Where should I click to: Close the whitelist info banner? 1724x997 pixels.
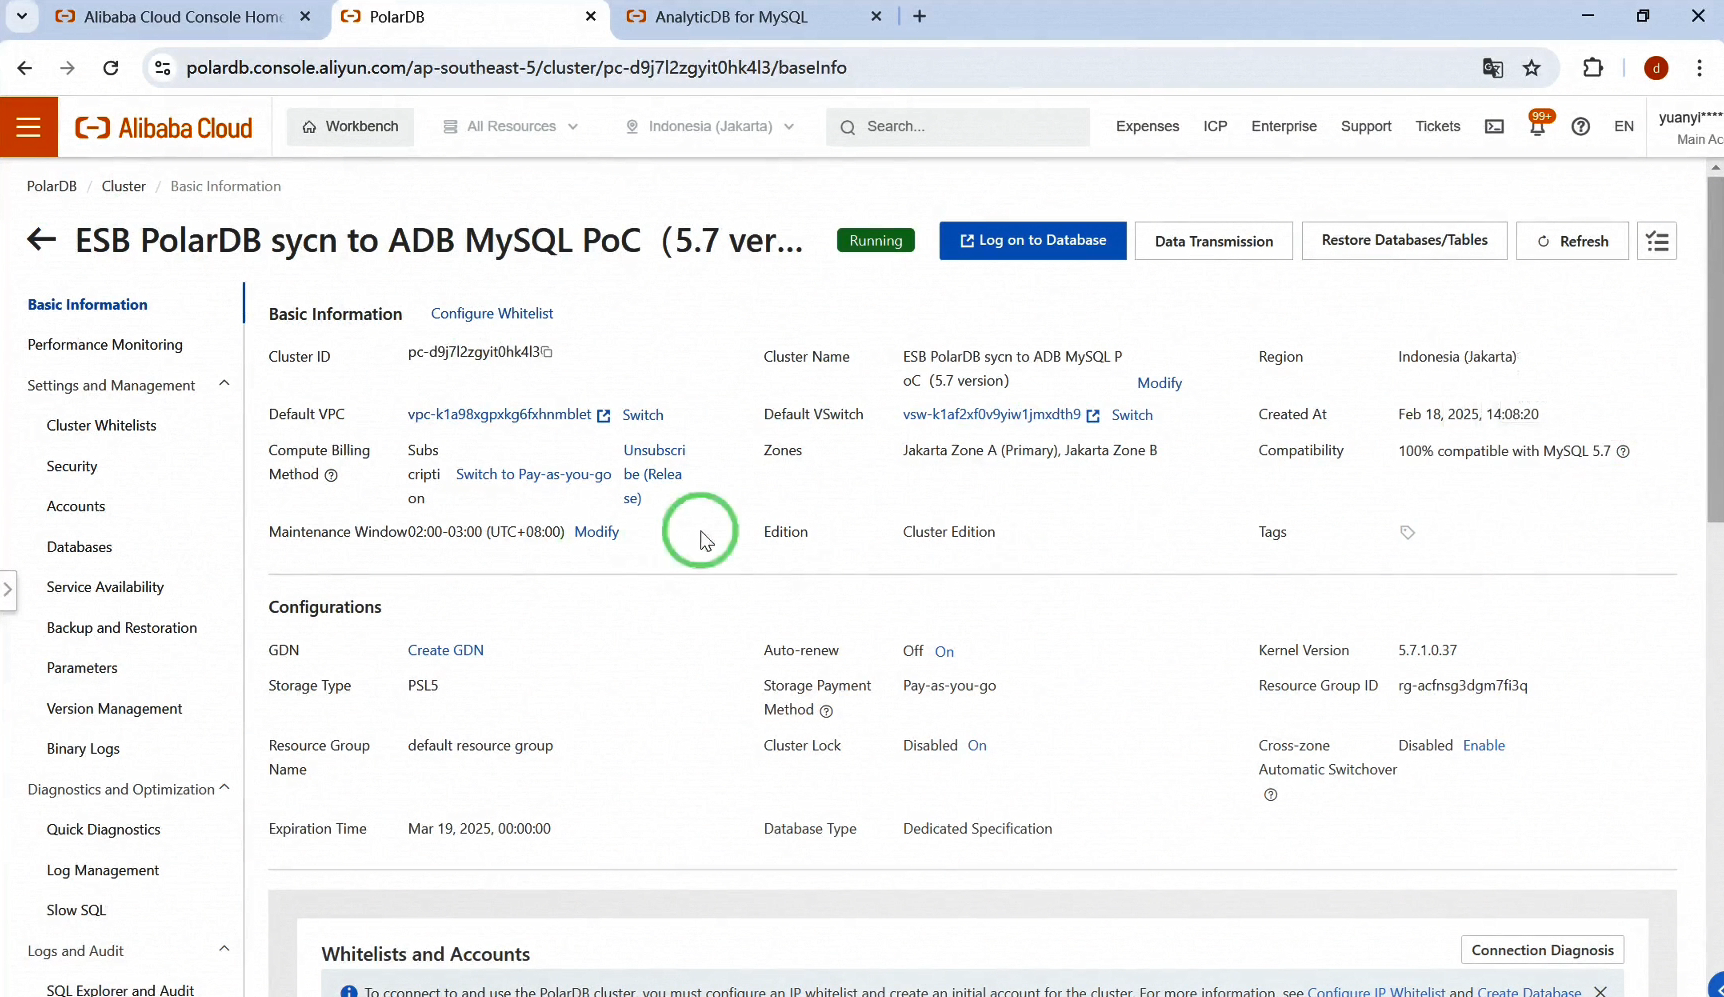coord(1600,991)
